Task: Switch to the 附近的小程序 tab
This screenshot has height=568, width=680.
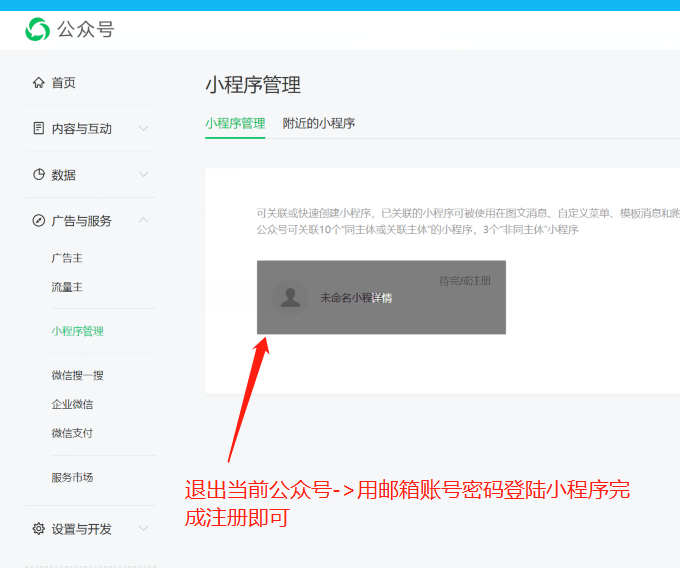Action: (319, 124)
